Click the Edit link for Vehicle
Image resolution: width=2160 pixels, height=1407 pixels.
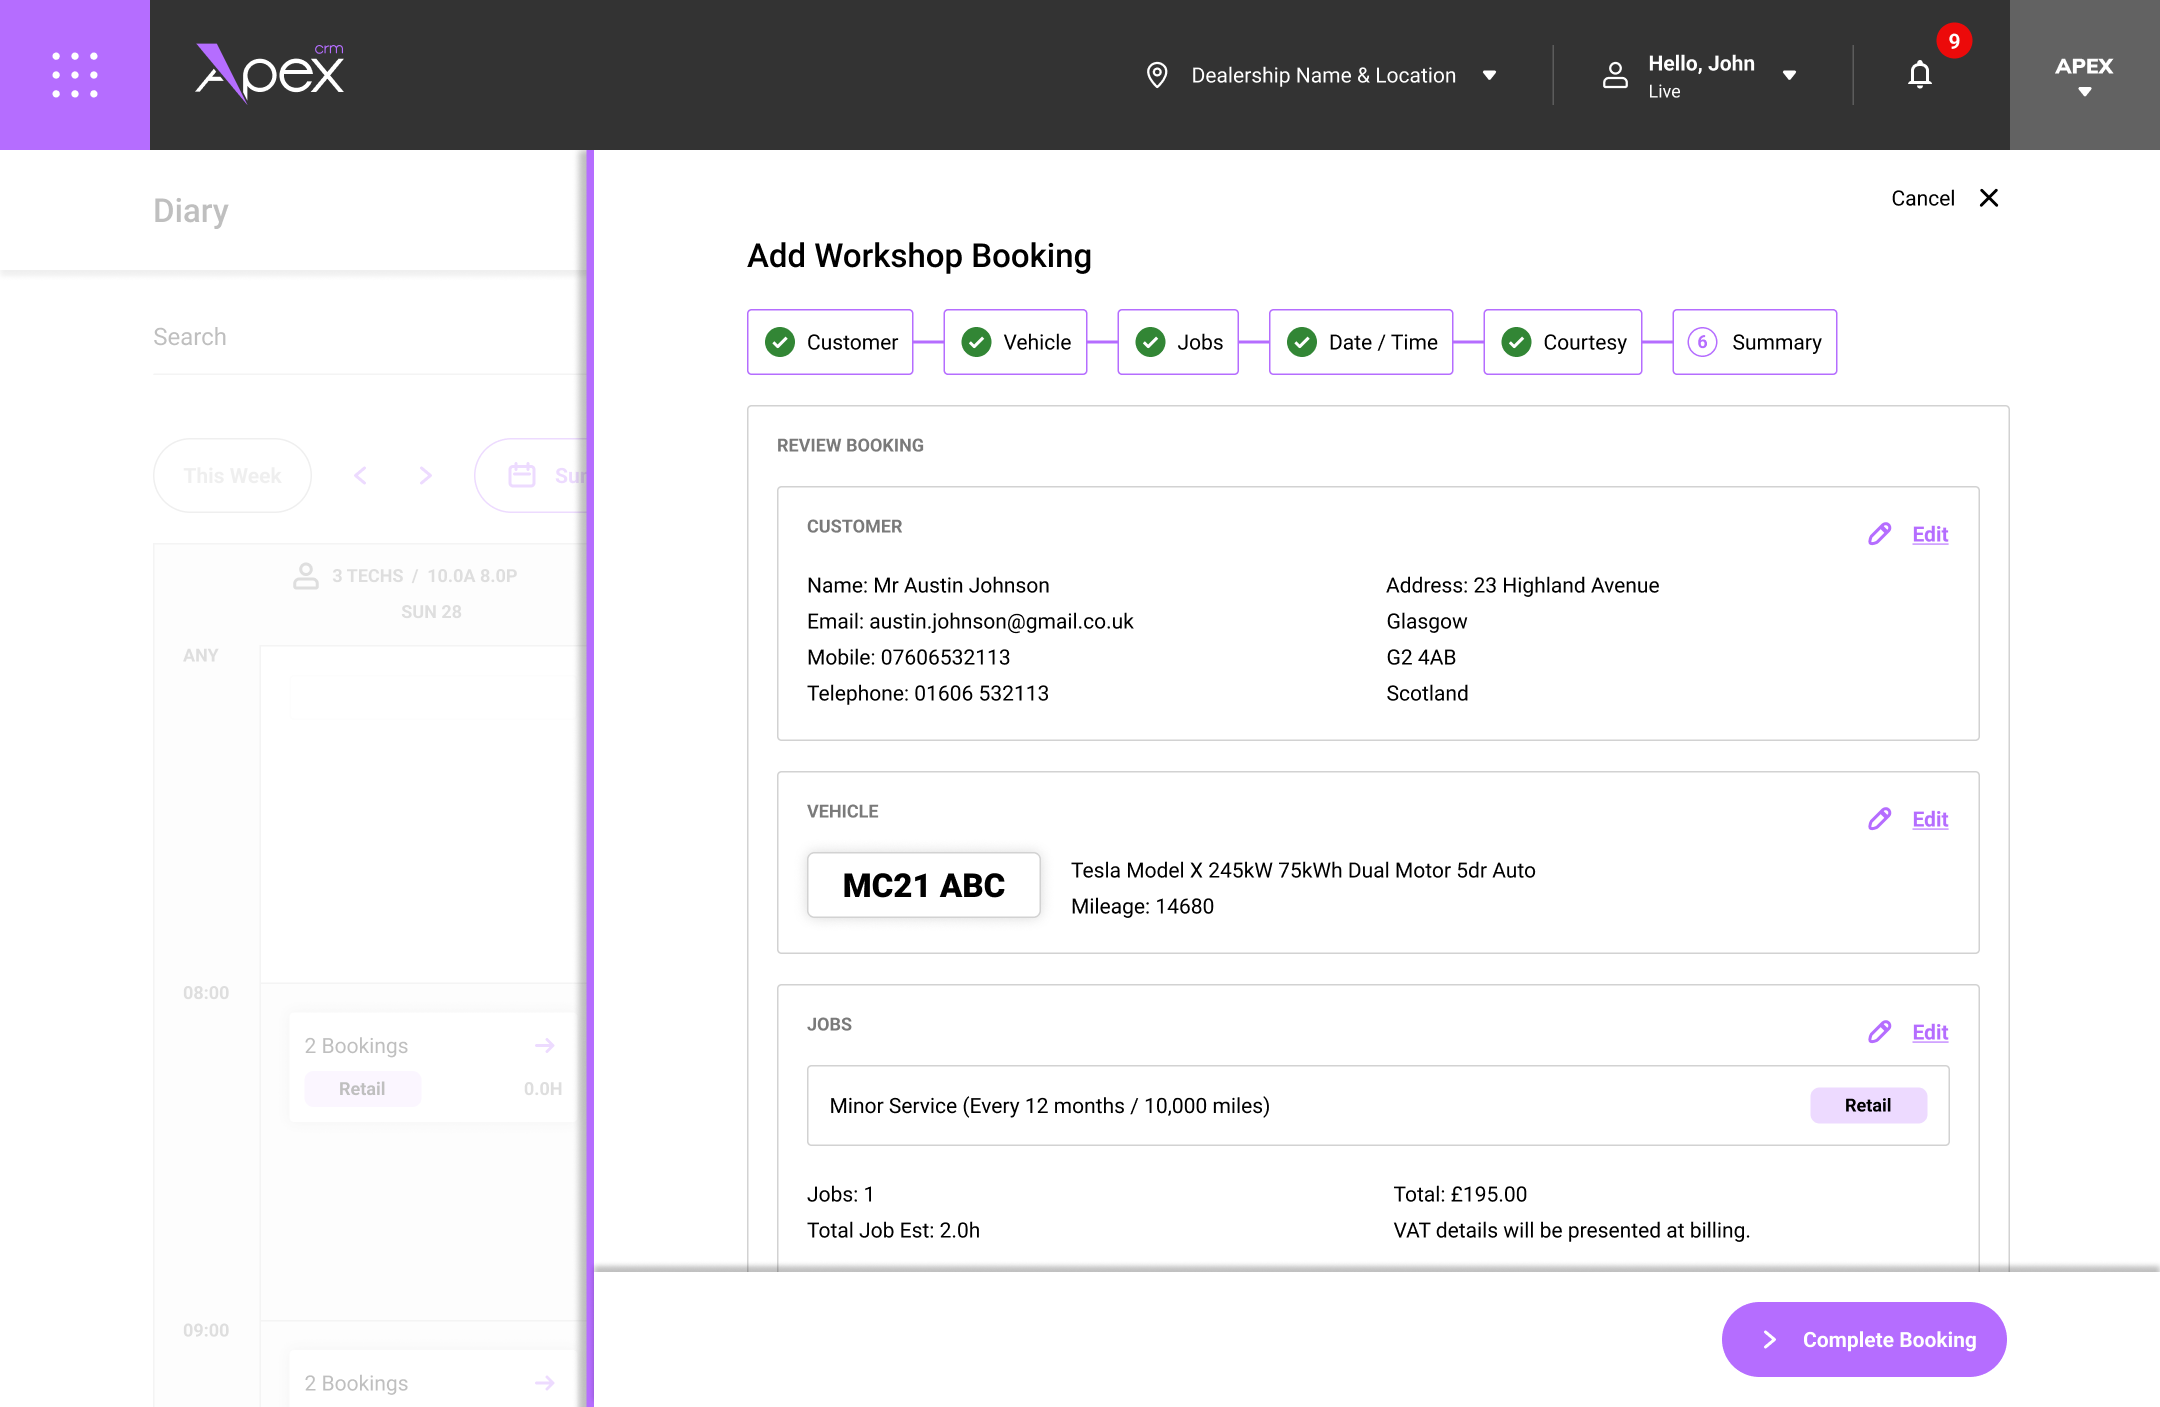coord(1929,819)
